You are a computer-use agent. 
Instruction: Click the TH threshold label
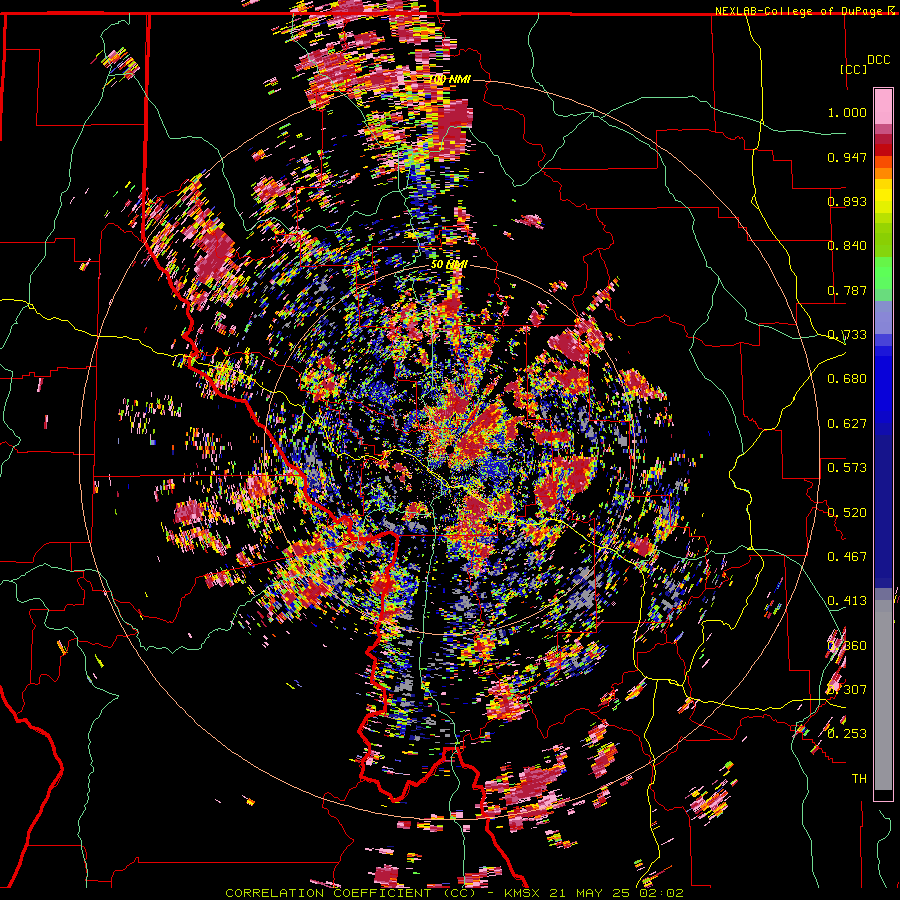[x=859, y=779]
